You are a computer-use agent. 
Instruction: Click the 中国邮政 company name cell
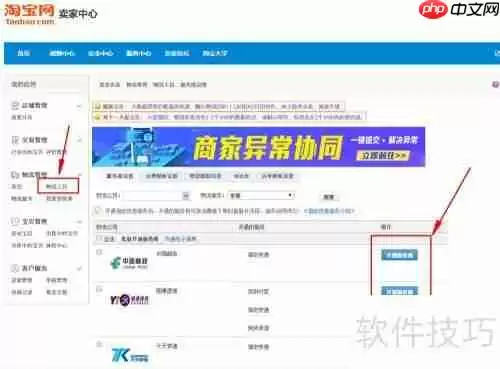coord(167,254)
